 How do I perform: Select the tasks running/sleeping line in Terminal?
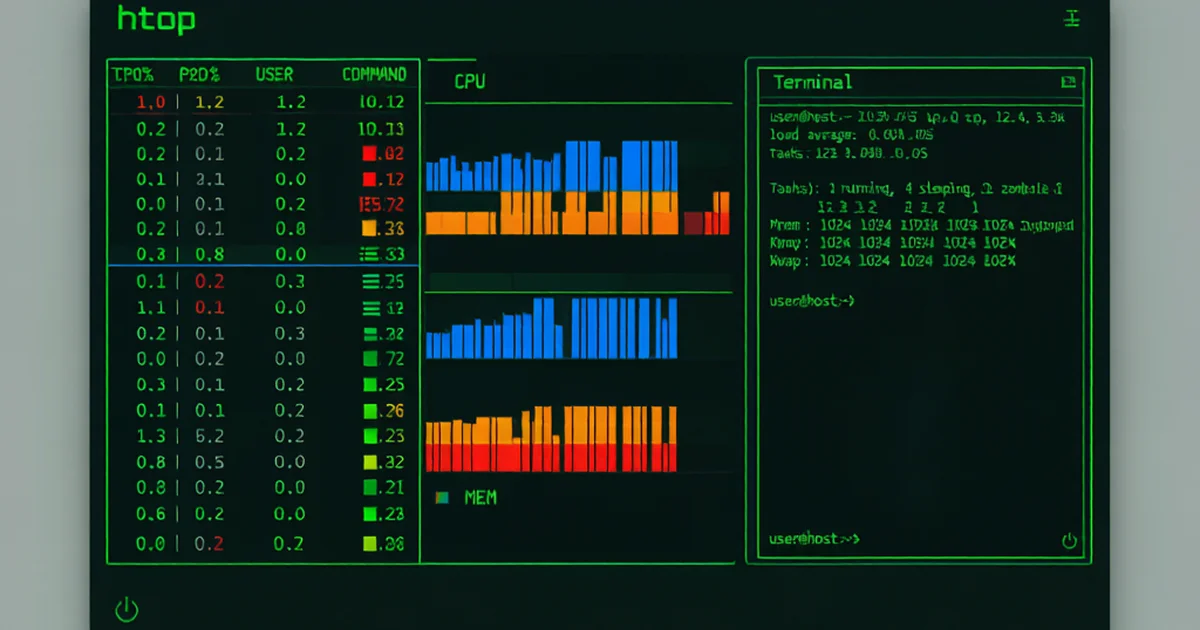point(916,188)
